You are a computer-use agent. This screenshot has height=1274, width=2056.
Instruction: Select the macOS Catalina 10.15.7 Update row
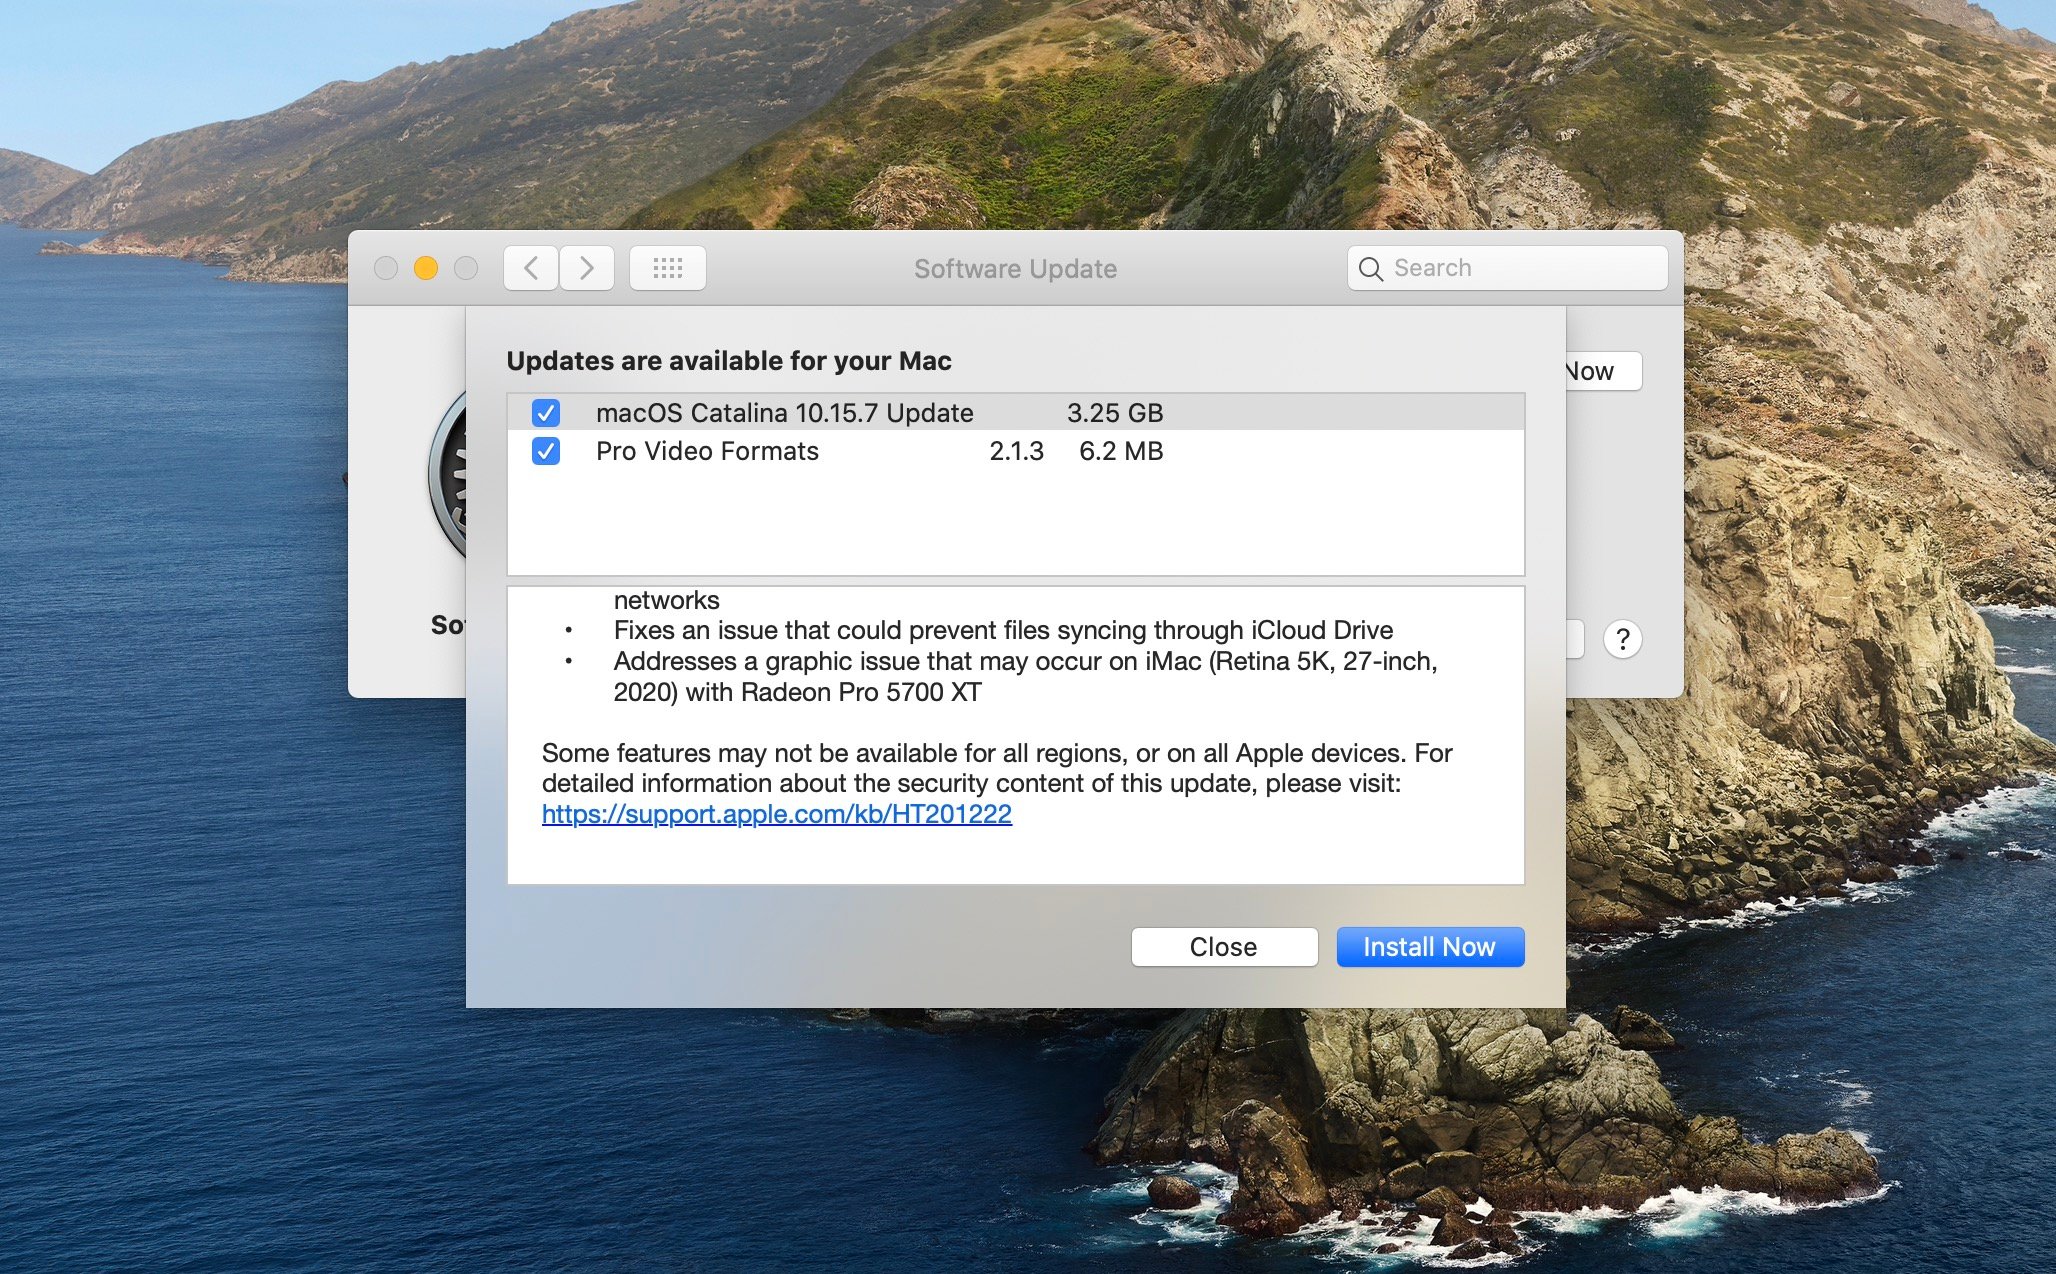pos(1016,413)
